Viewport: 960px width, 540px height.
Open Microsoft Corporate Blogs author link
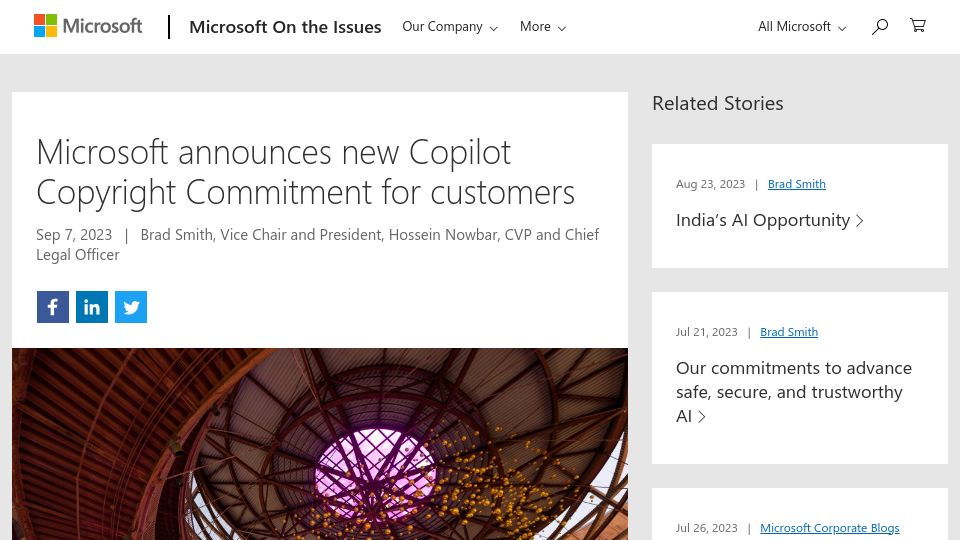click(x=830, y=528)
